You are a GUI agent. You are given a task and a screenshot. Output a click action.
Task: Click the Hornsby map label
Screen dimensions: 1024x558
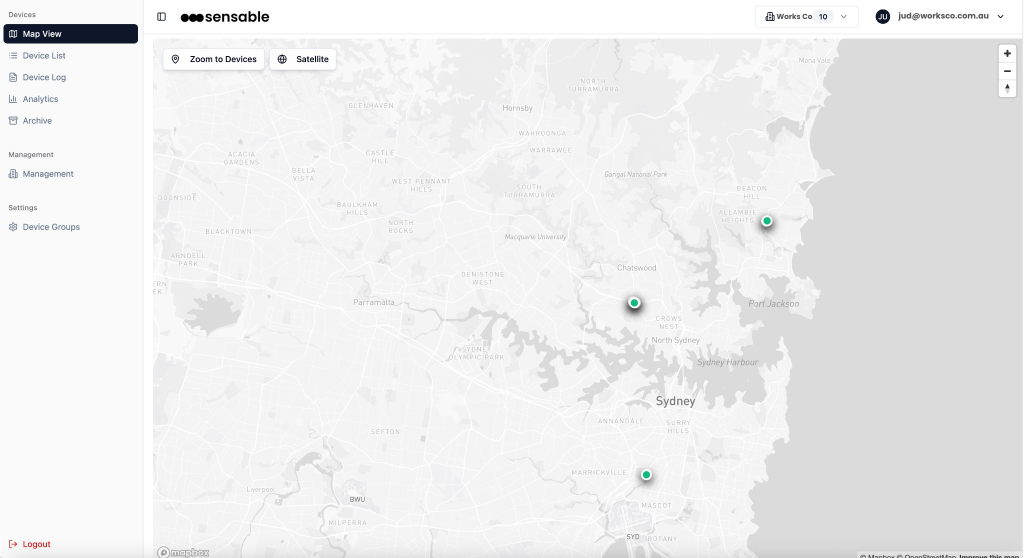pyautogui.click(x=517, y=108)
